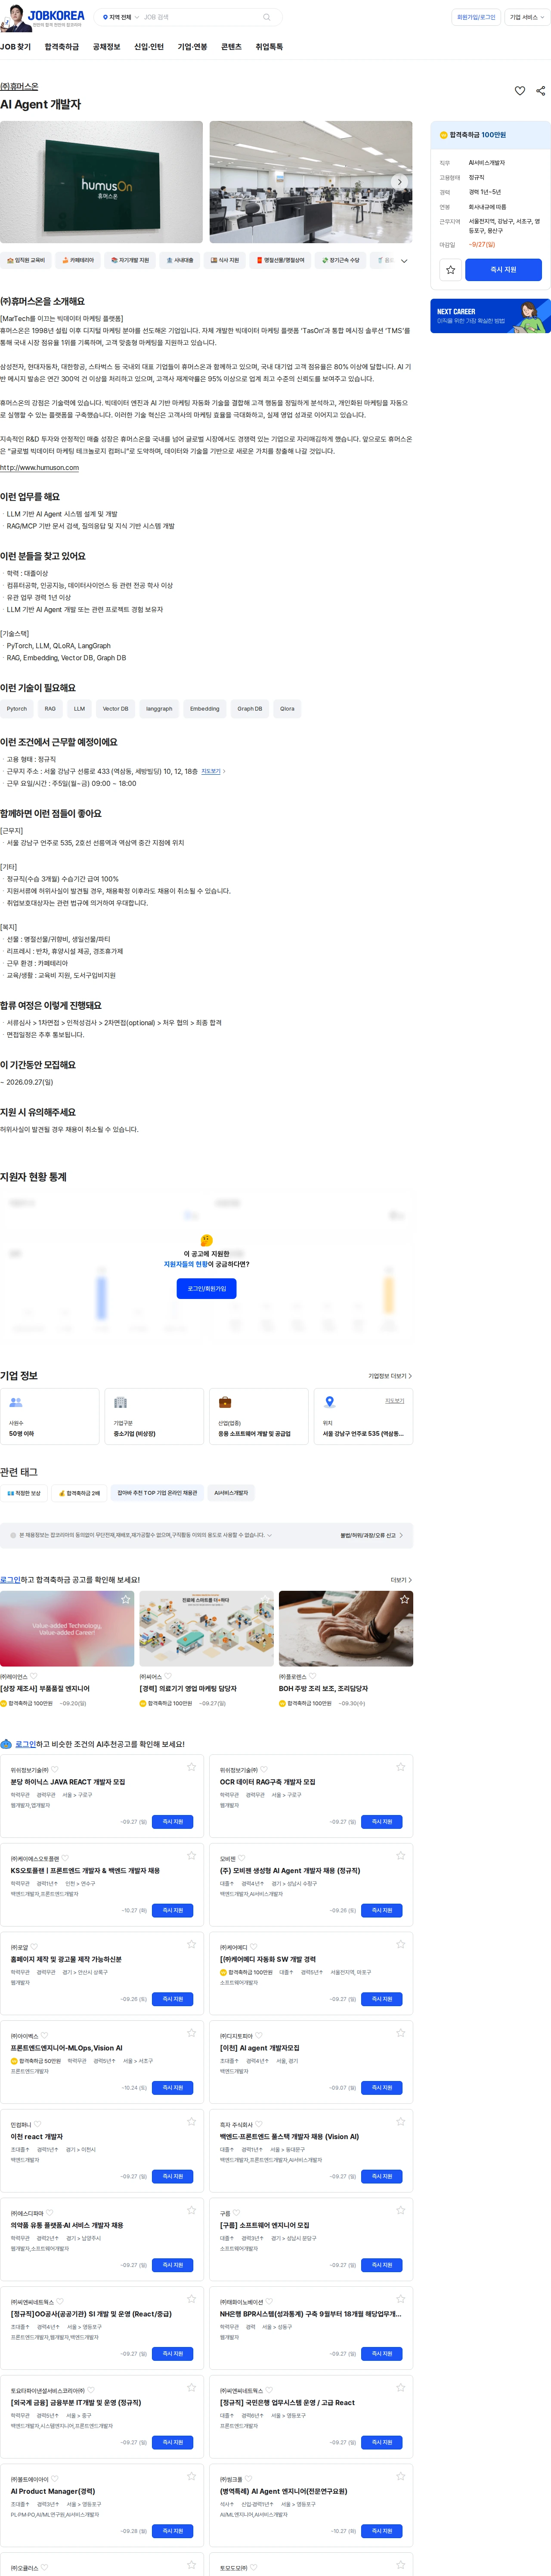Click 즉시 지원 for KS오토플랜 posting
Viewport: 551px width, 2576px height.
pyautogui.click(x=173, y=1911)
